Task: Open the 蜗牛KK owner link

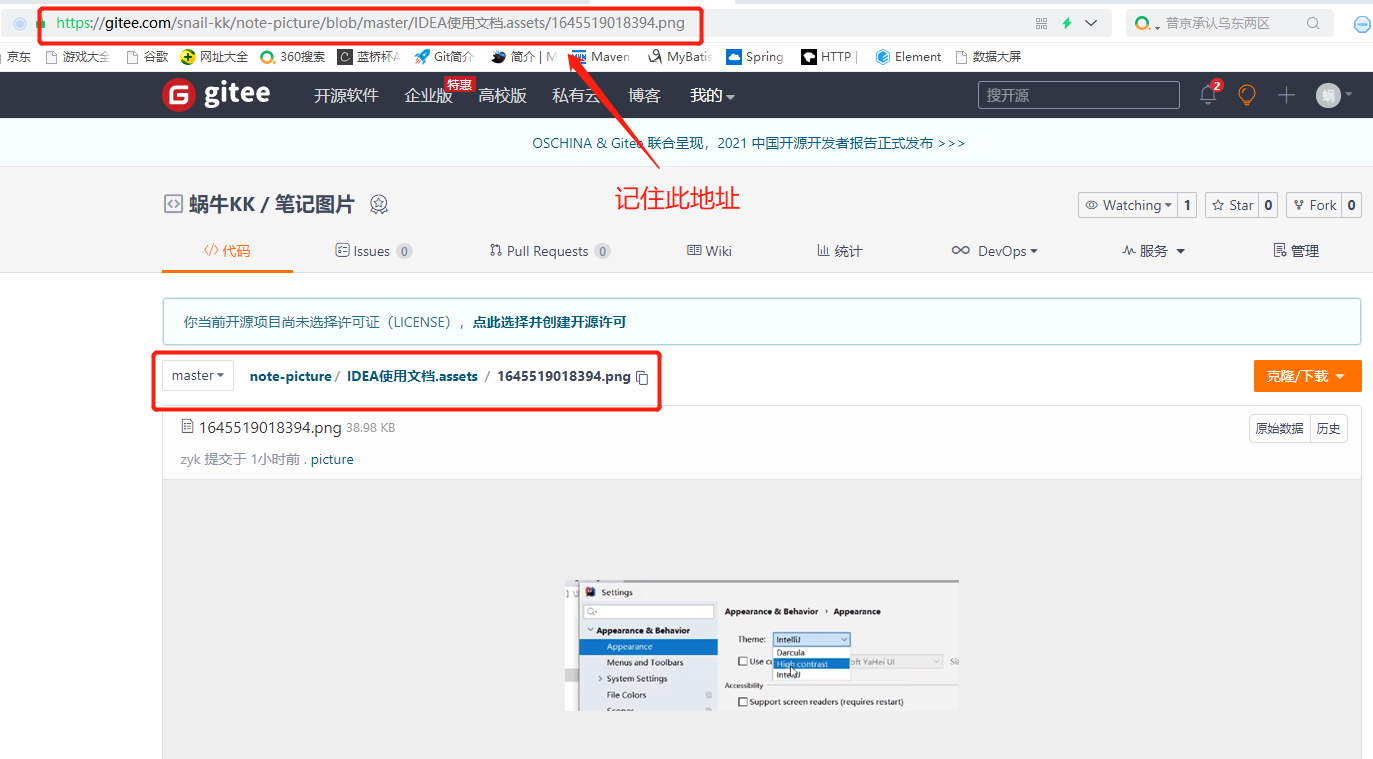Action: (222, 204)
